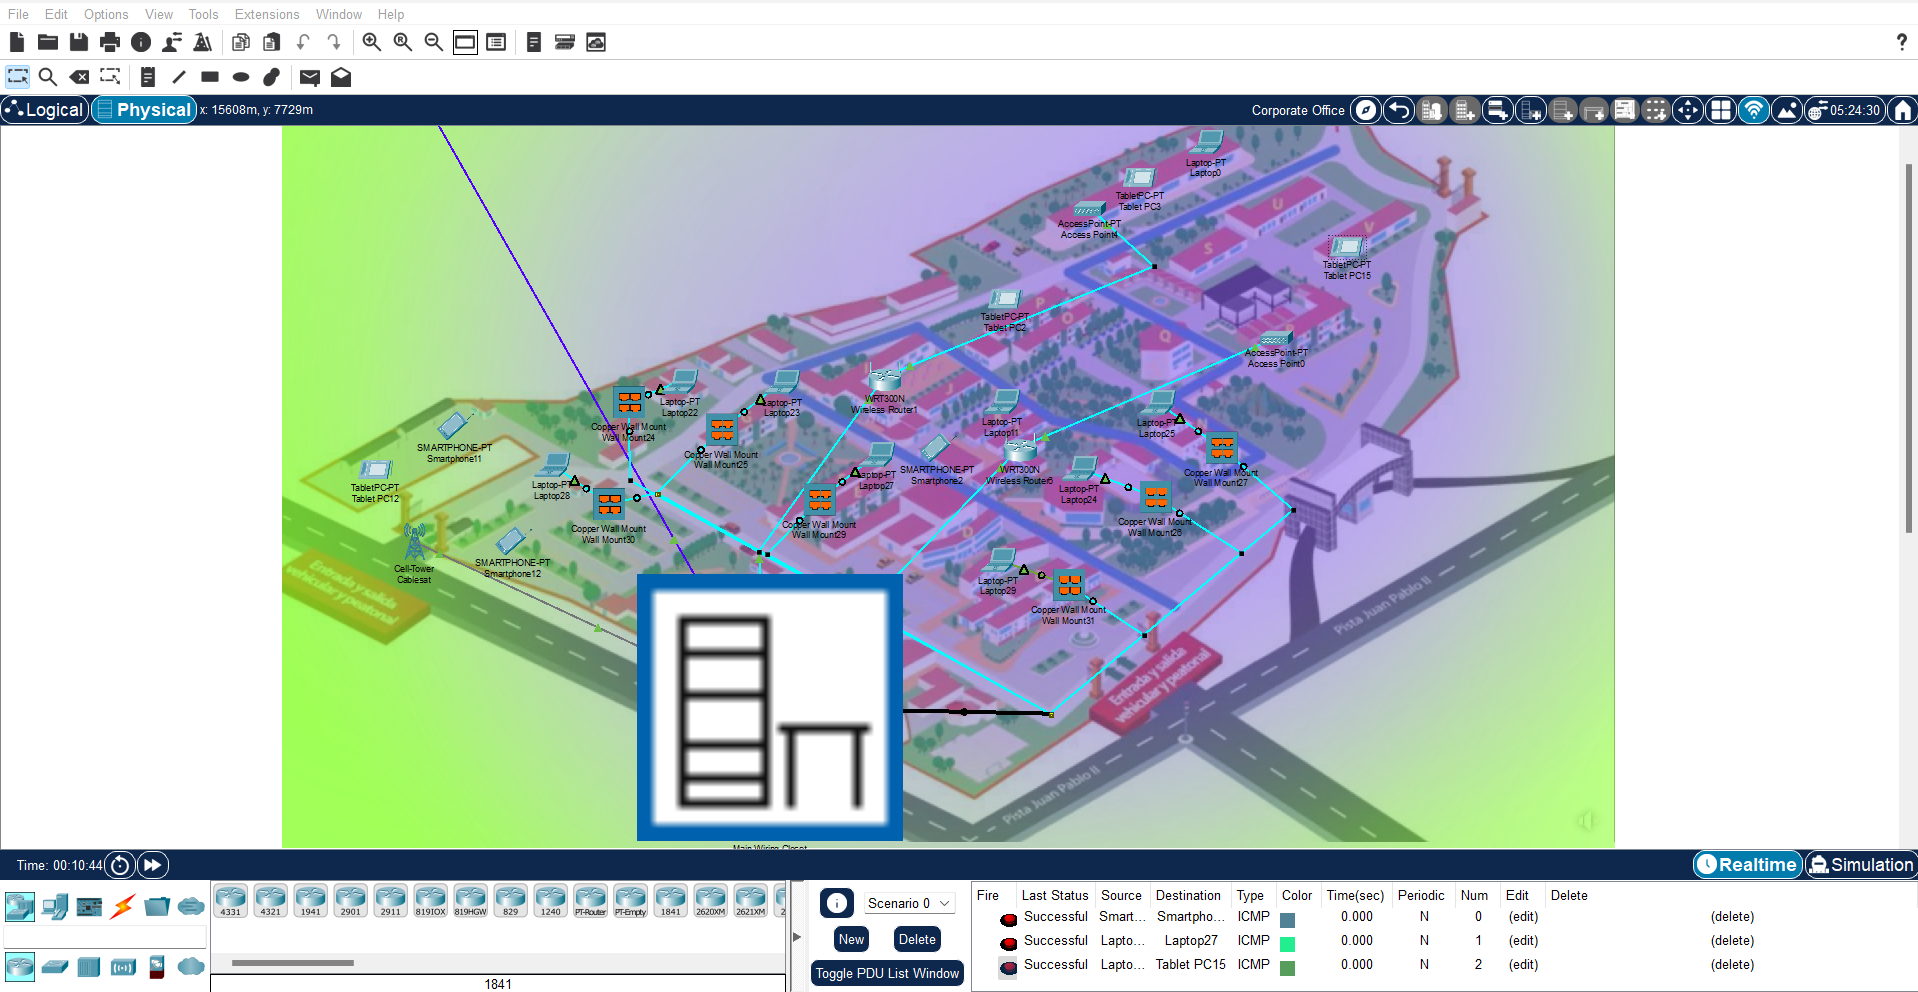Screen dimensions: 1918x992
Task: Select the Place Note tool
Action: [147, 77]
